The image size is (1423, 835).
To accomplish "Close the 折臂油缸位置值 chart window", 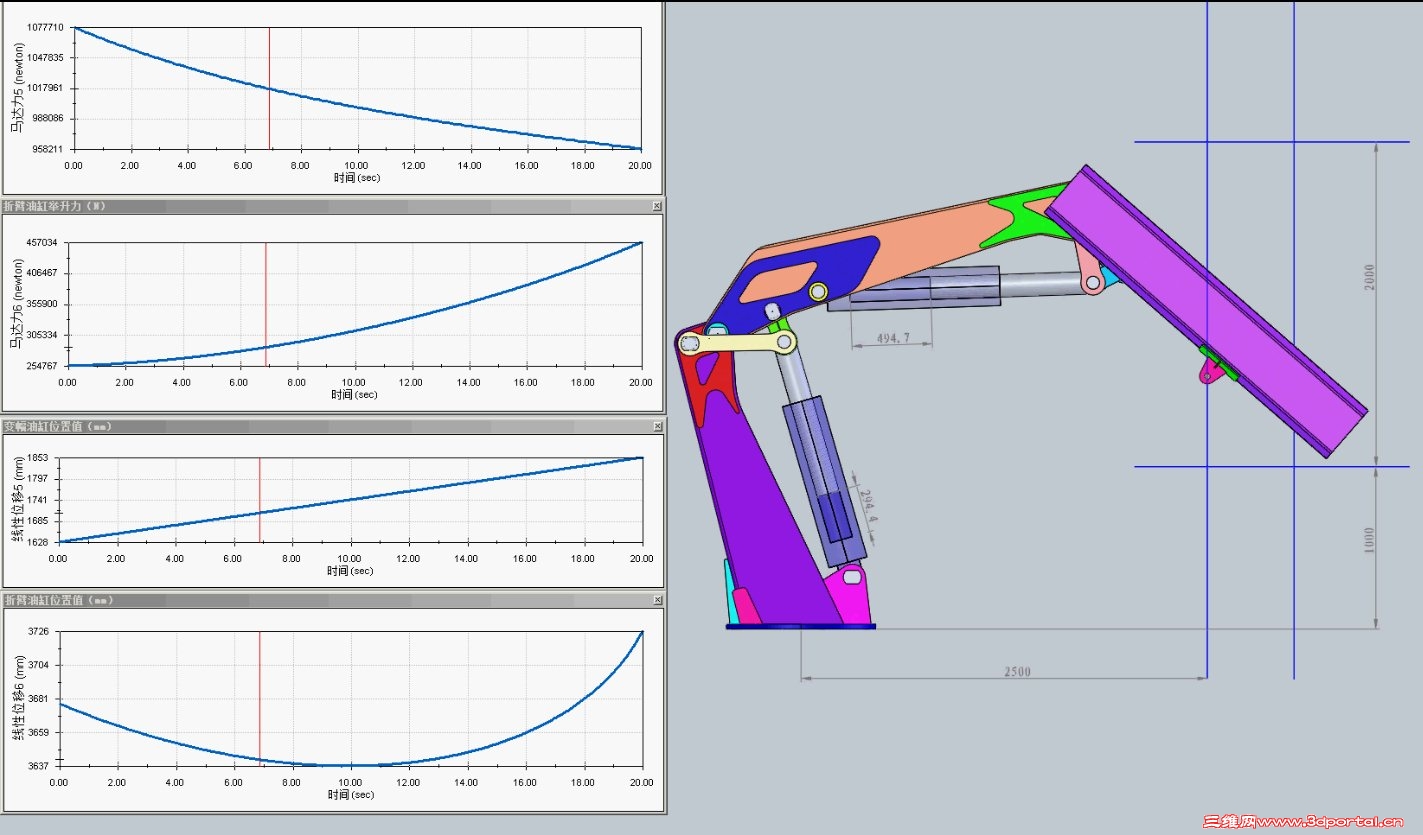I will (657, 600).
